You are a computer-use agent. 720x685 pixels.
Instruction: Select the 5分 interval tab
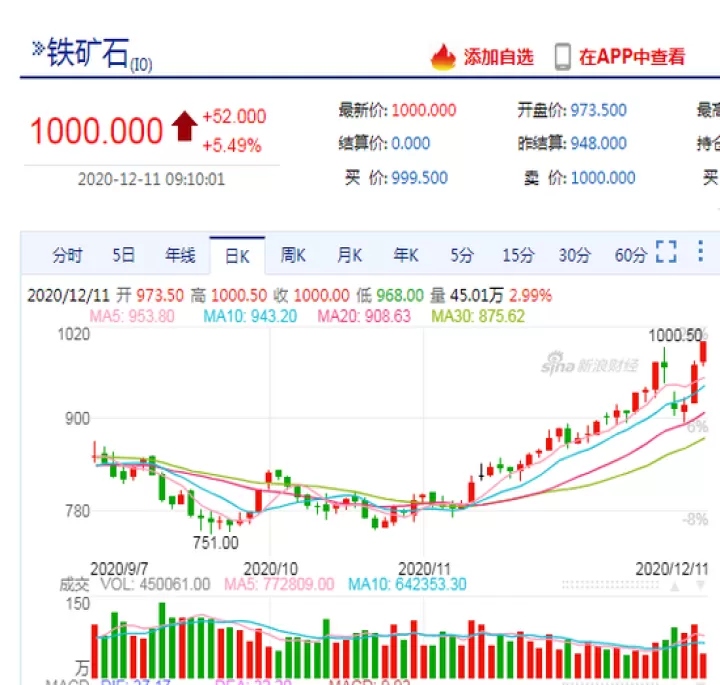pyautogui.click(x=461, y=255)
